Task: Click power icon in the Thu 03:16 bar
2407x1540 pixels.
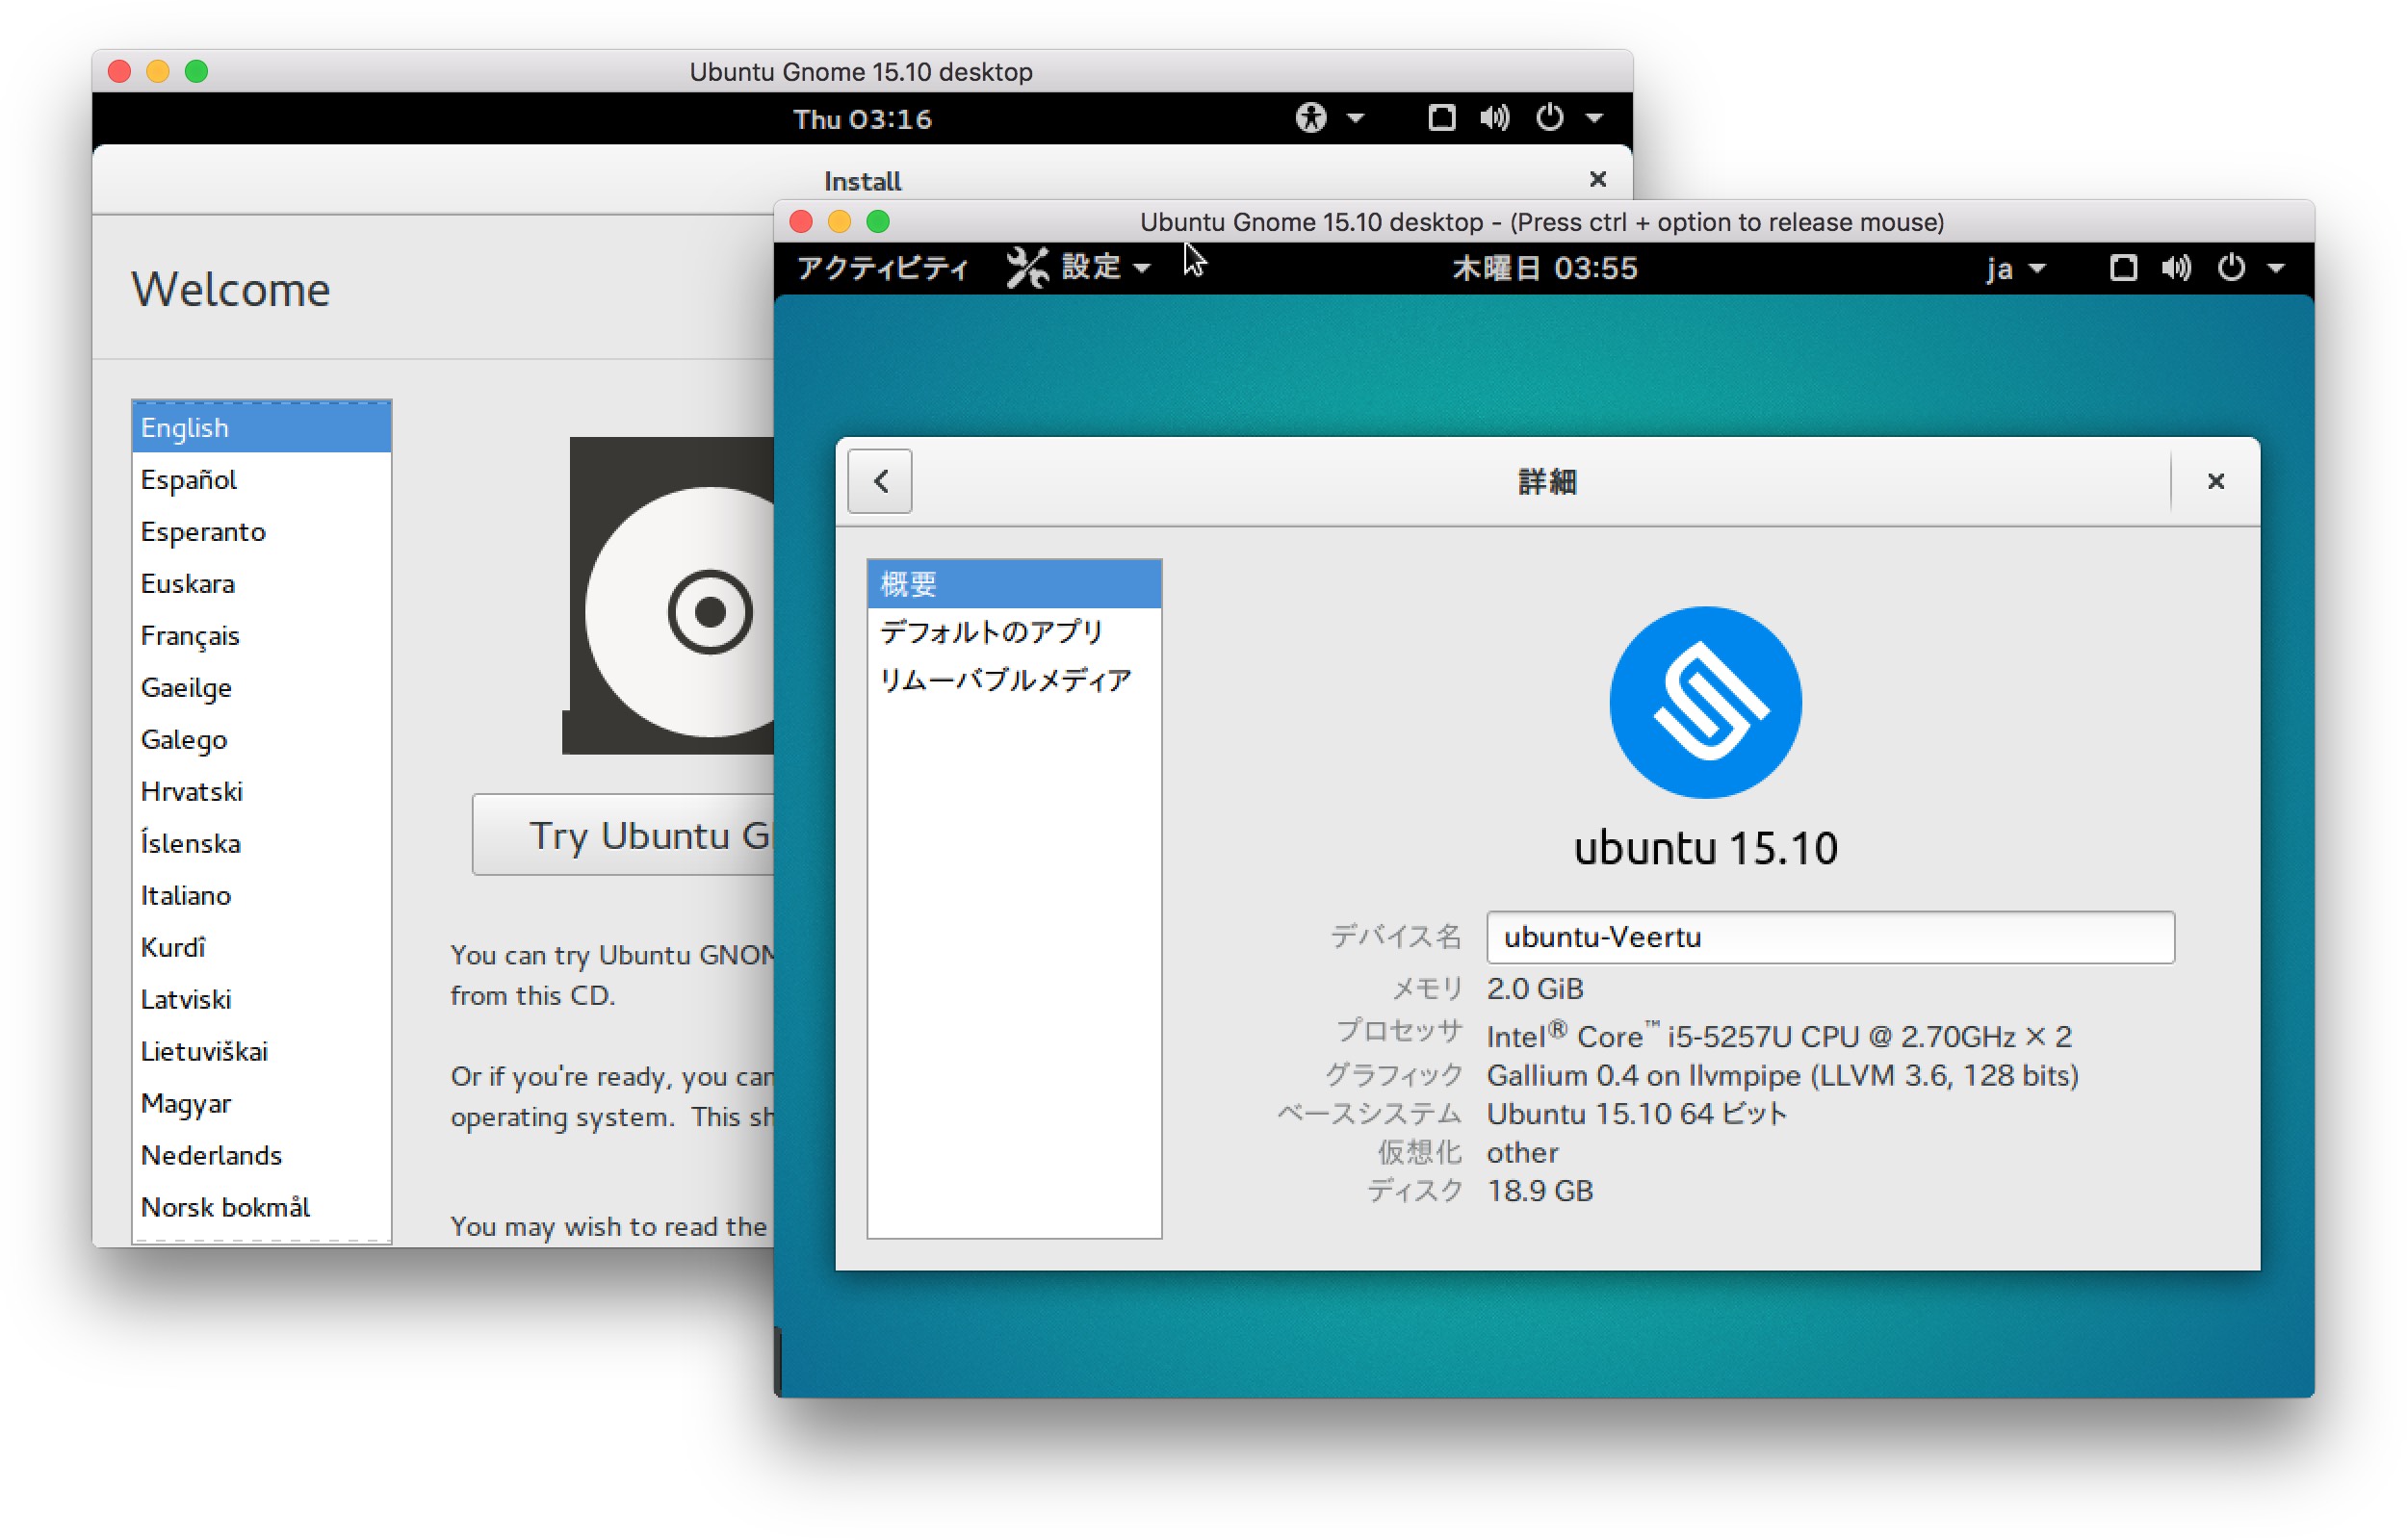Action: pyautogui.click(x=1549, y=118)
